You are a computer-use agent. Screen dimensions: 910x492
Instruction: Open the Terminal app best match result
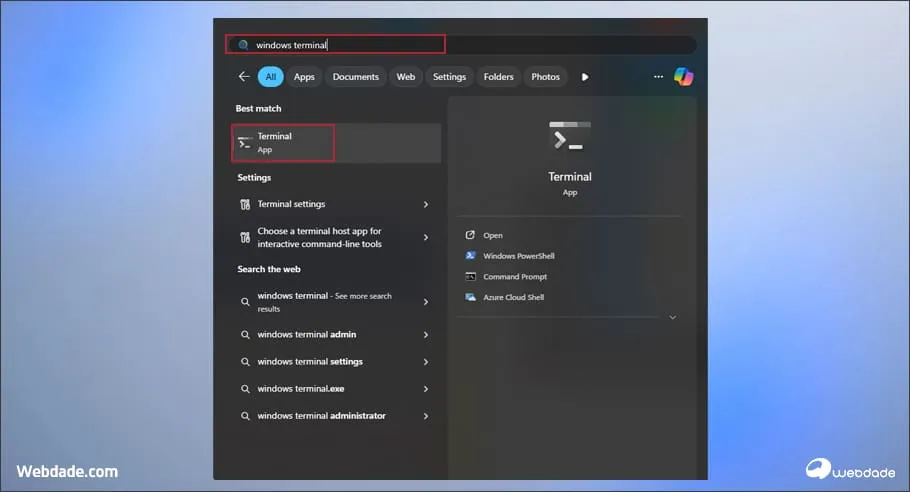(x=284, y=143)
